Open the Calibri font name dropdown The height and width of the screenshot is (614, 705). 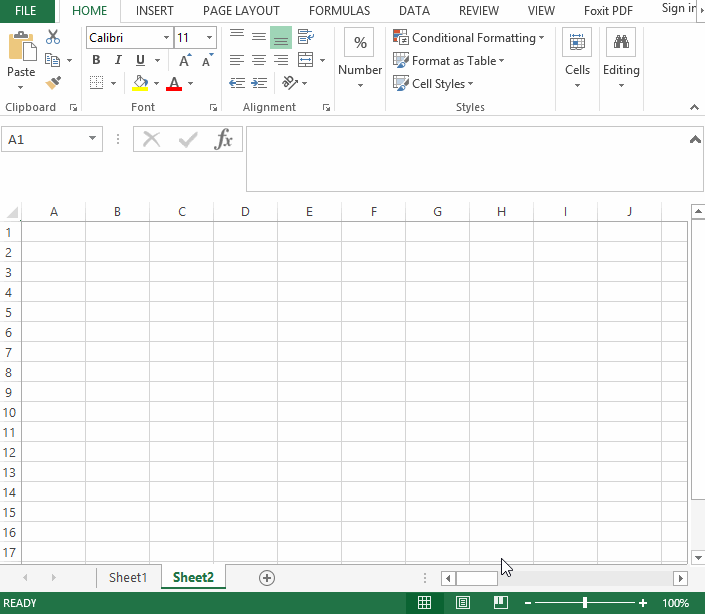165,38
